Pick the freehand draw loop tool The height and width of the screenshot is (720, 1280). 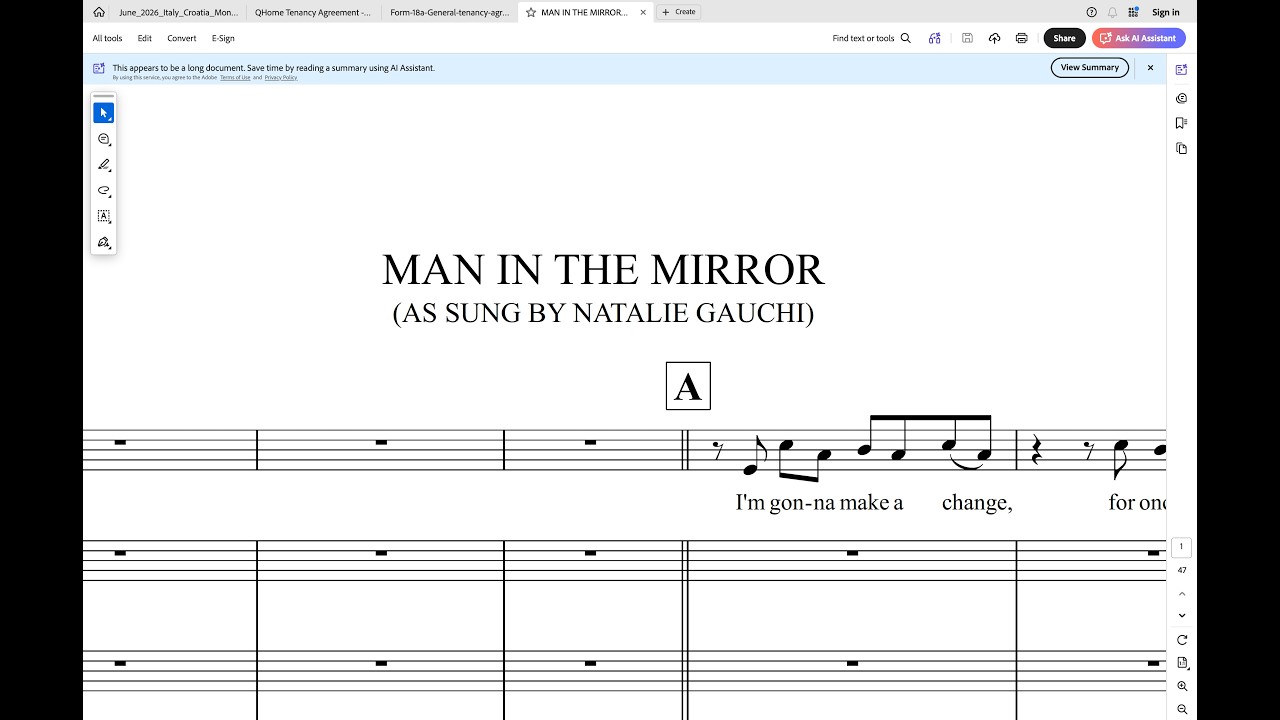pos(104,190)
